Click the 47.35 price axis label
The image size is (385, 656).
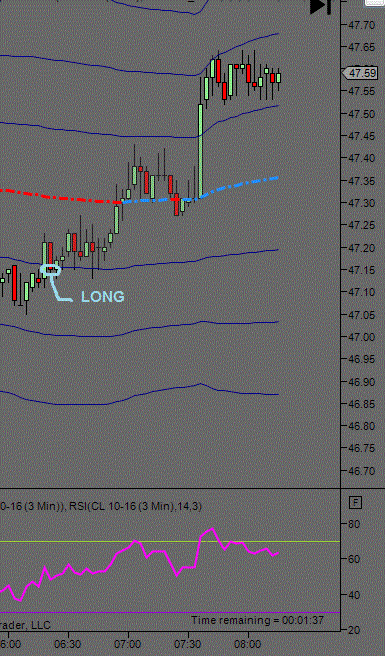tap(361, 181)
